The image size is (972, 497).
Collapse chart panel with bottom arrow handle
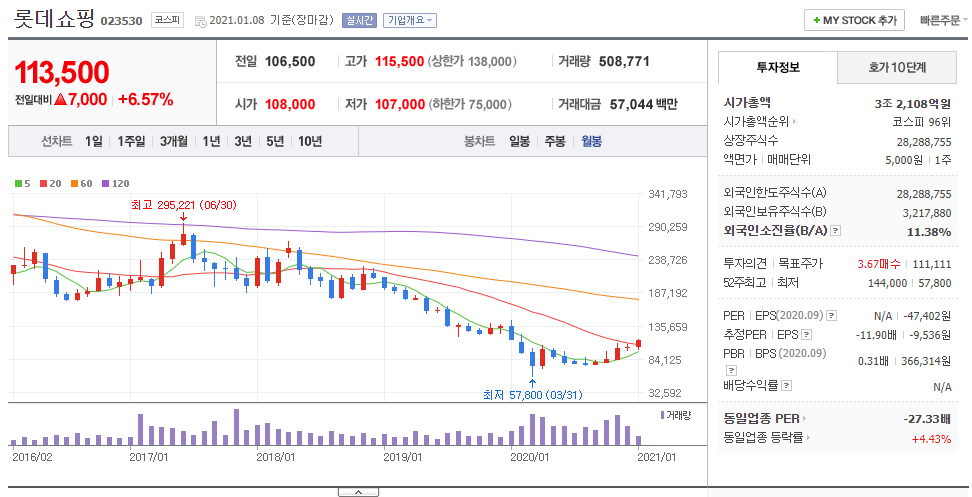pos(358,492)
